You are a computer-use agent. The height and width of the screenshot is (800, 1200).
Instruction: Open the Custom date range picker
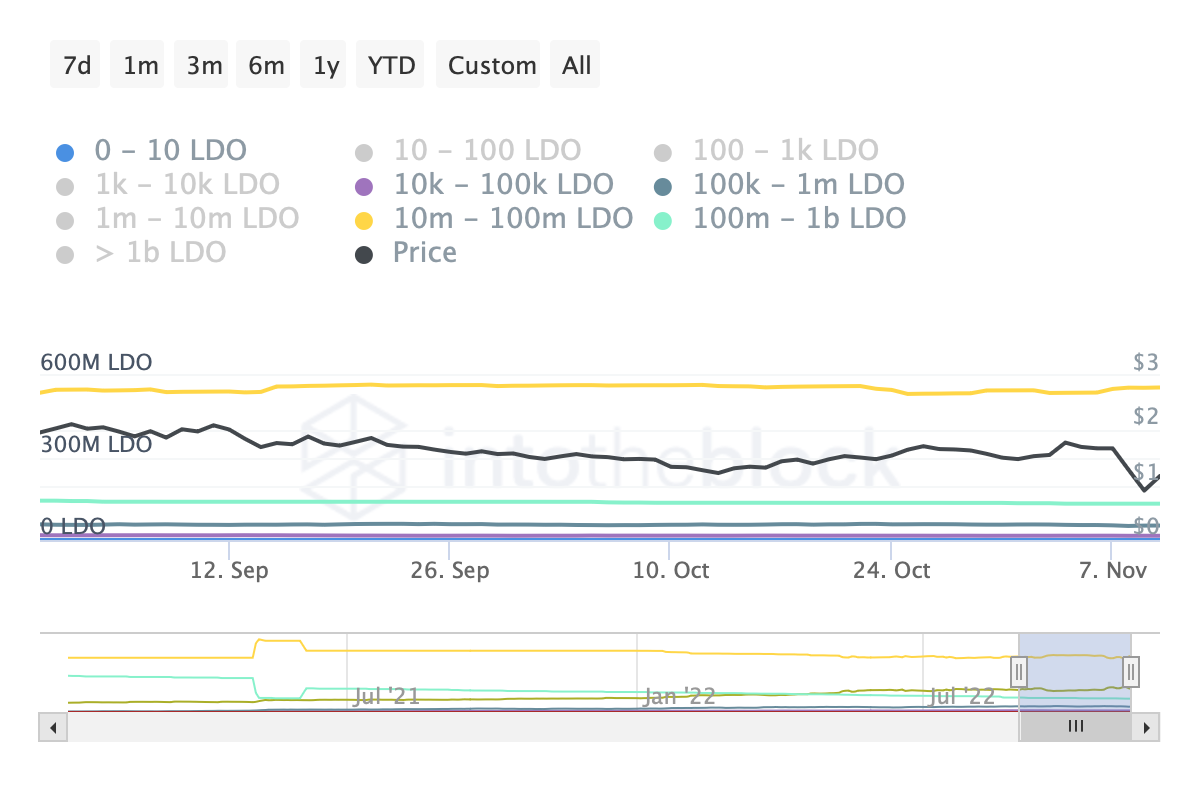(492, 66)
